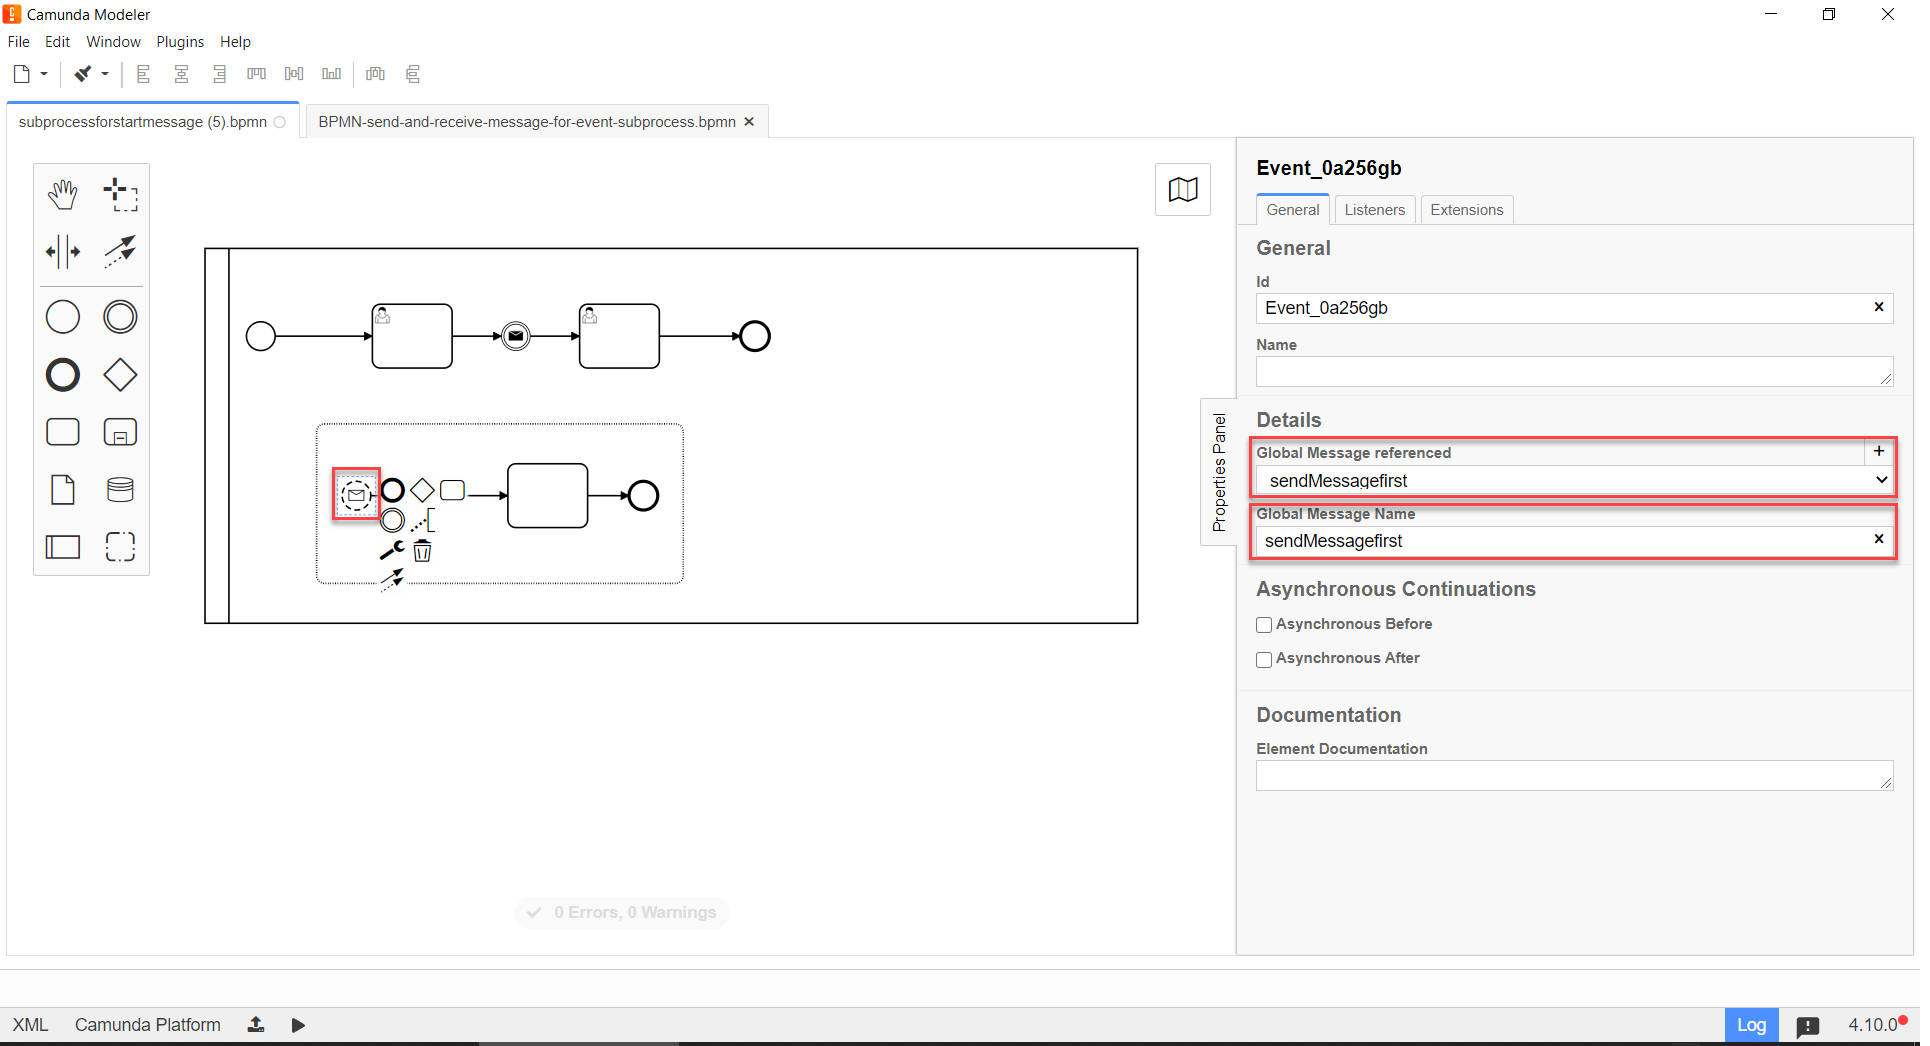Append Intermediate Event from context pad

[x=393, y=520]
